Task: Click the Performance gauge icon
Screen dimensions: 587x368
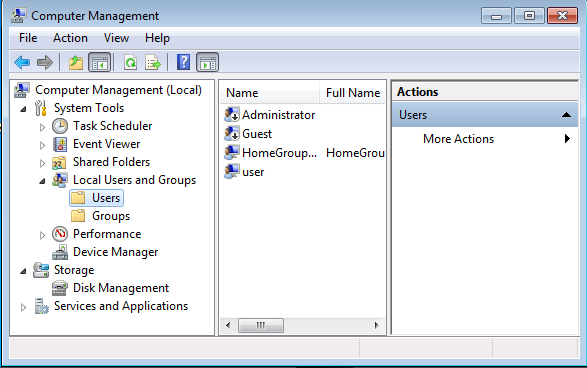Action: (x=60, y=234)
